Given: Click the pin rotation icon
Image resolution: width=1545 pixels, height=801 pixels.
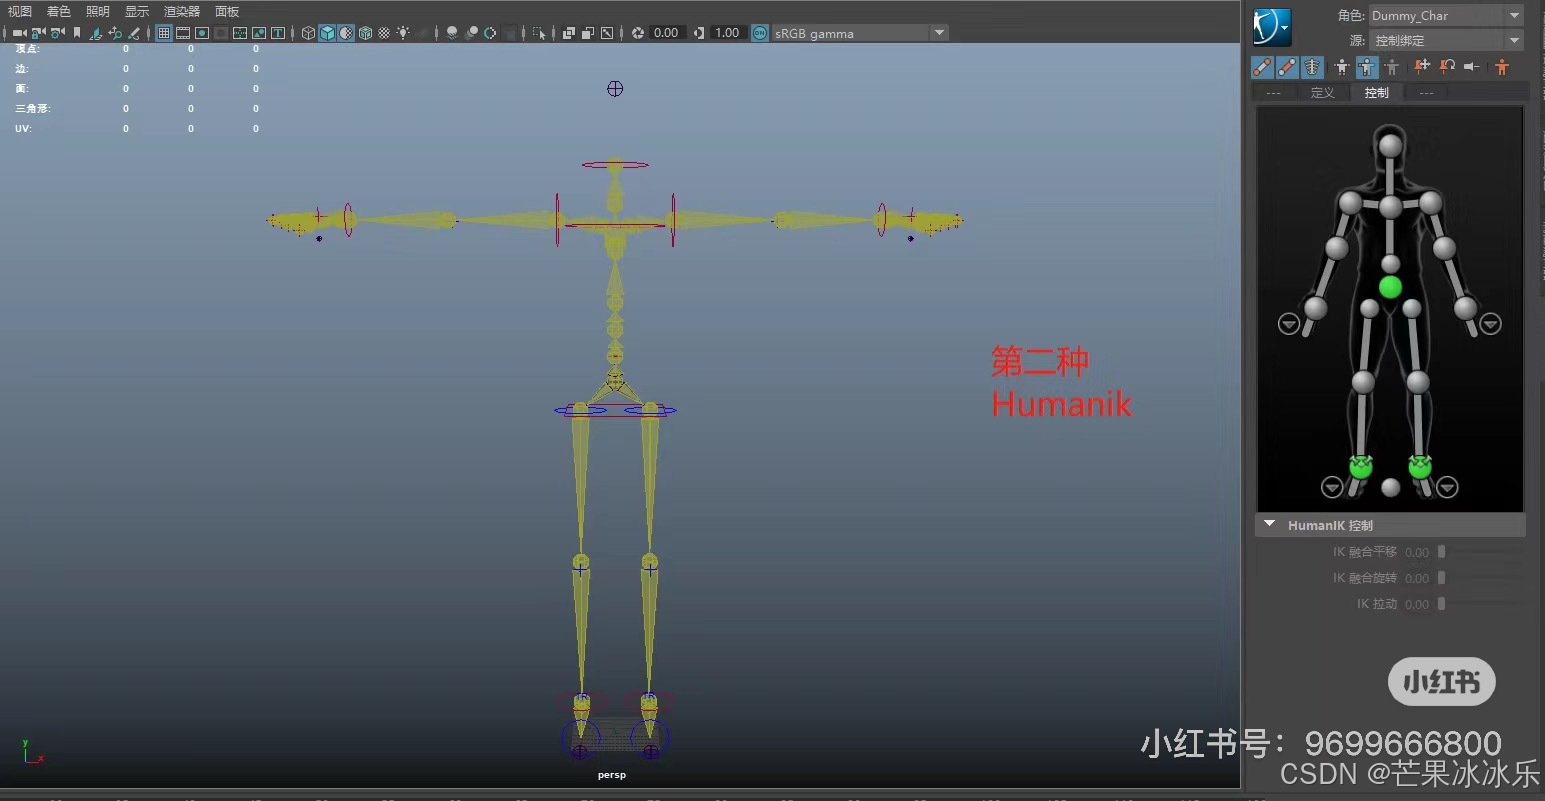Looking at the screenshot, I should click(x=1447, y=67).
